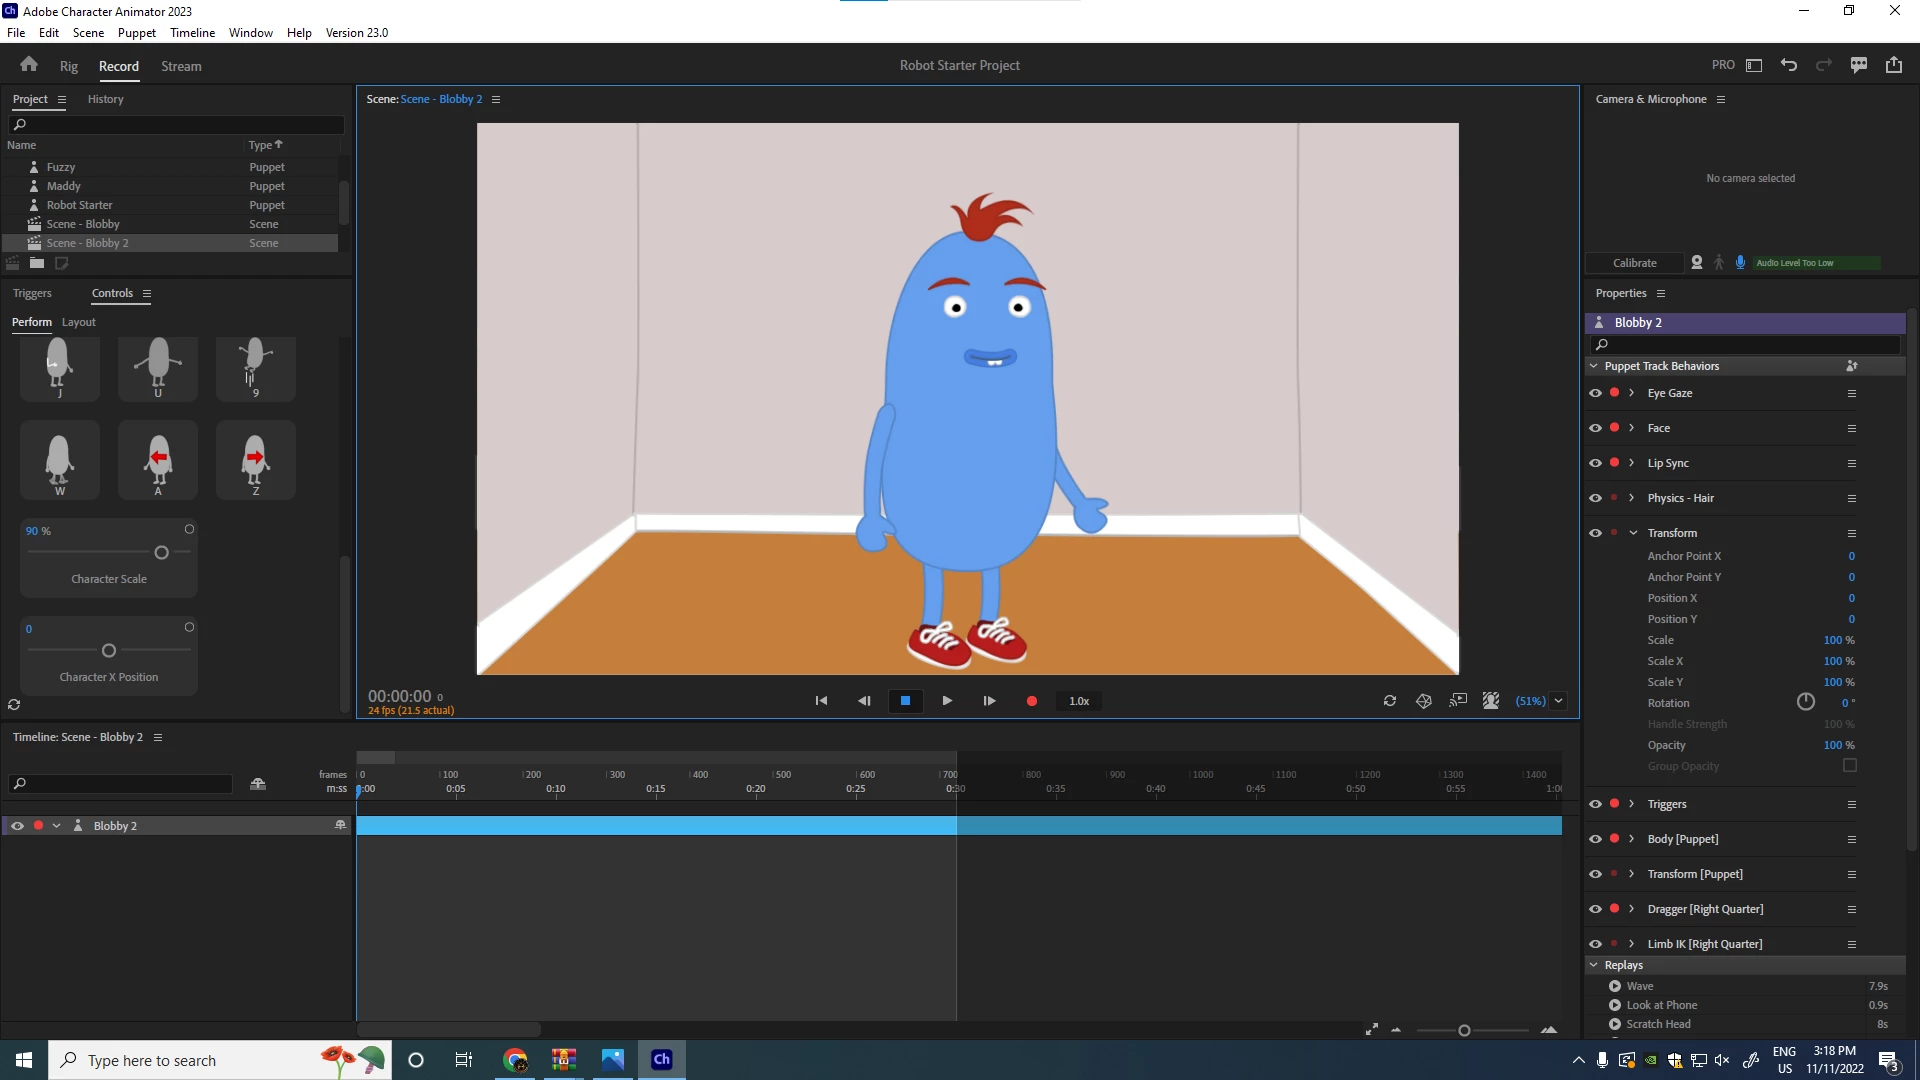Switch to the Rig workspace tab
Viewport: 1920px width, 1080px height.
[x=68, y=66]
